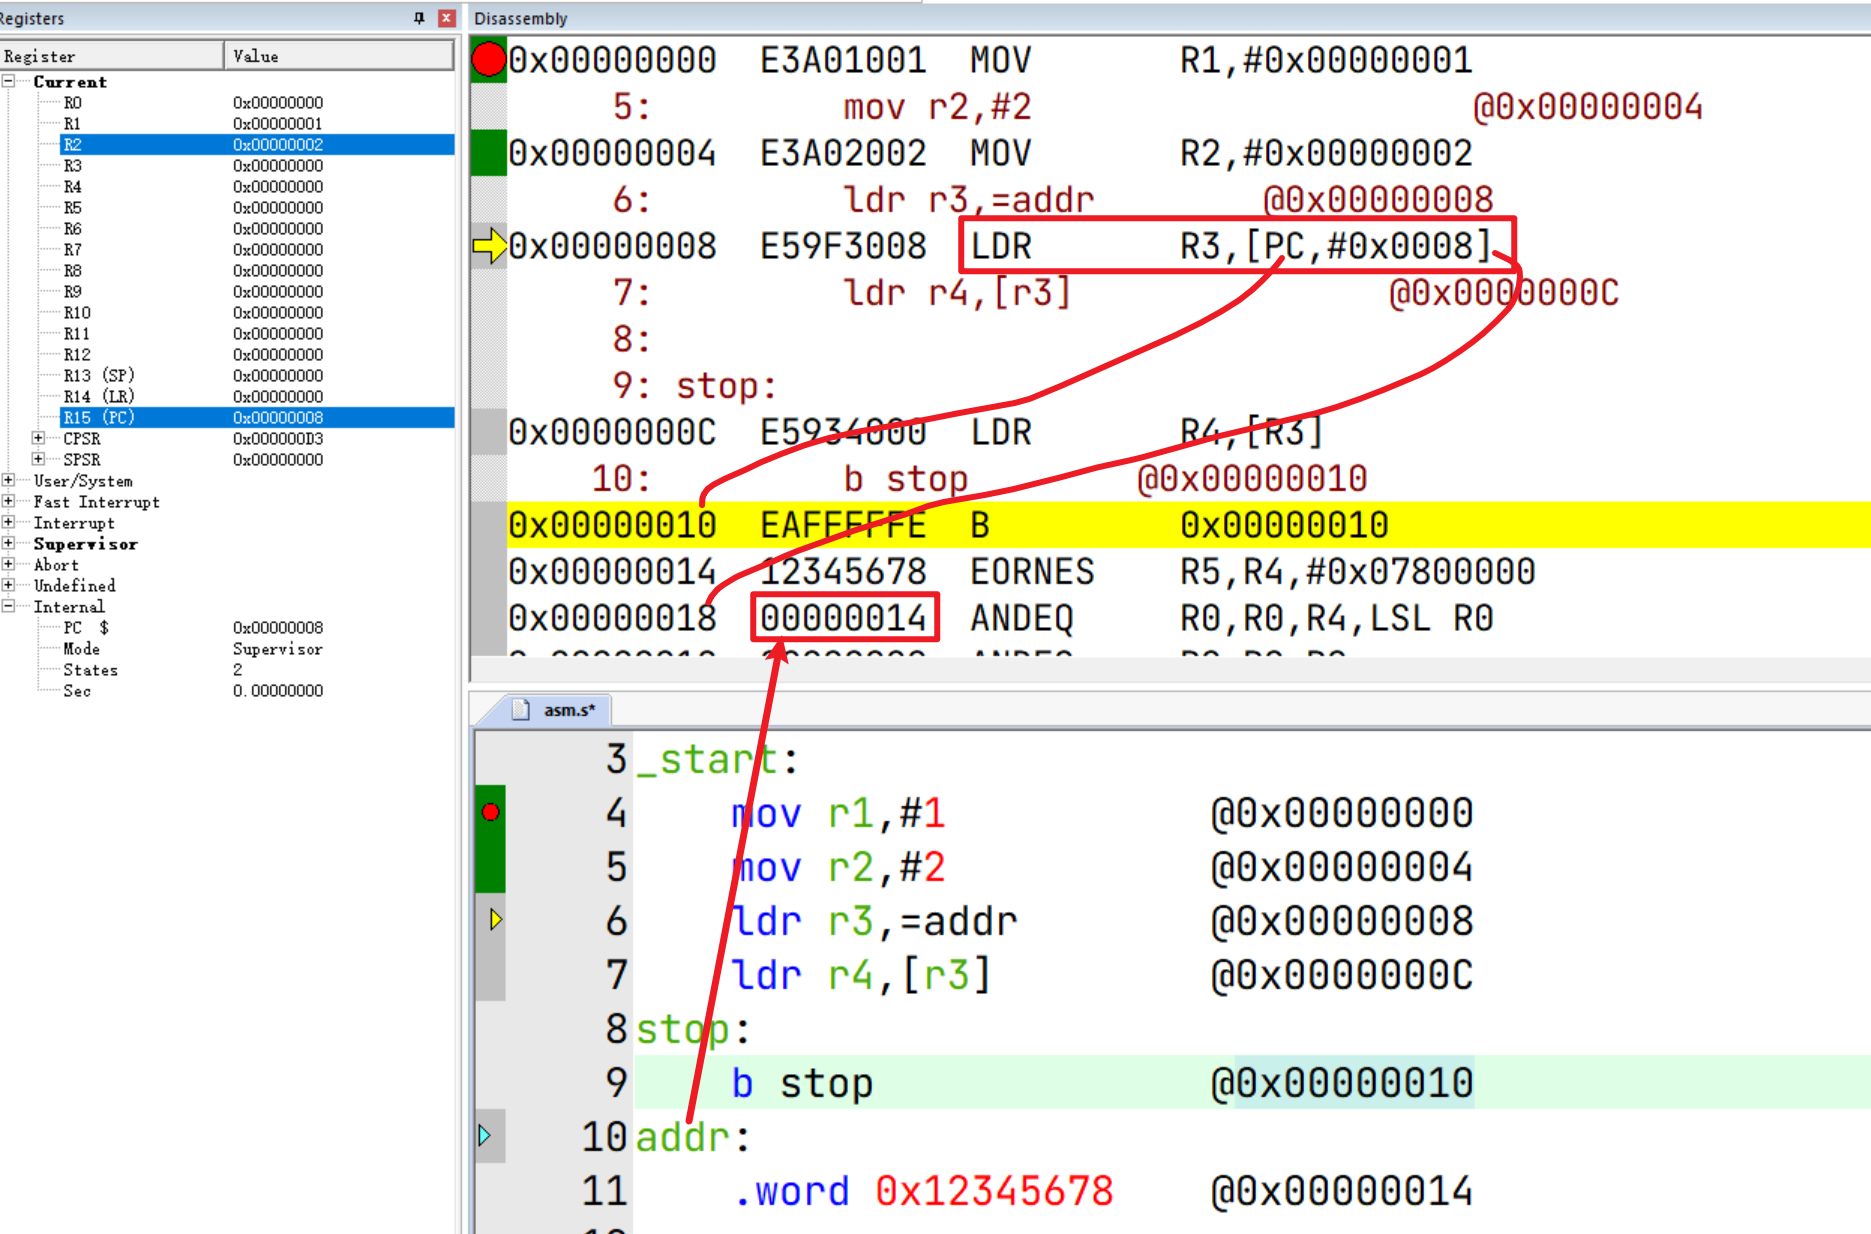Viewport: 1871px width, 1234px height.
Task: Click the _start: label in source
Action: tap(717, 759)
